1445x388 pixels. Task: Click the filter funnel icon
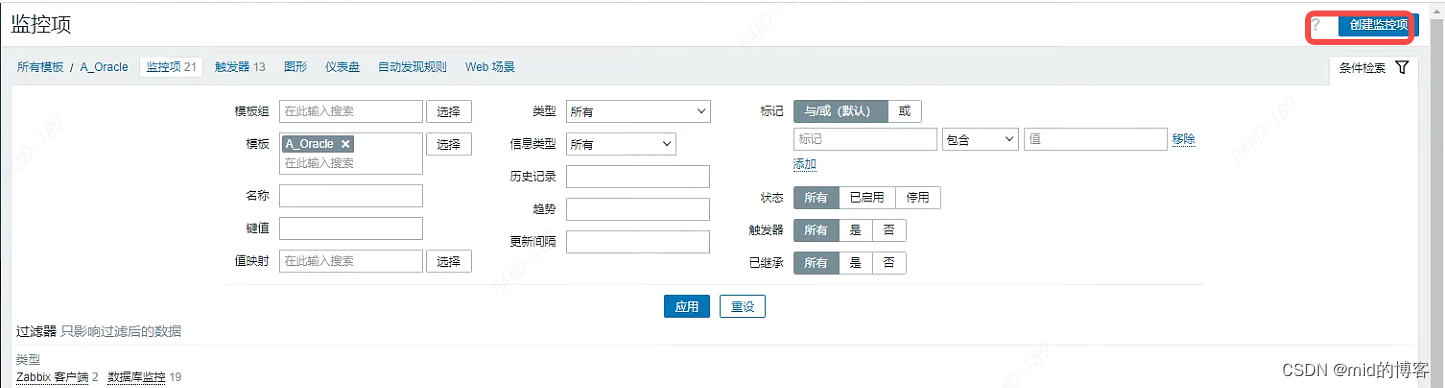(x=1402, y=68)
